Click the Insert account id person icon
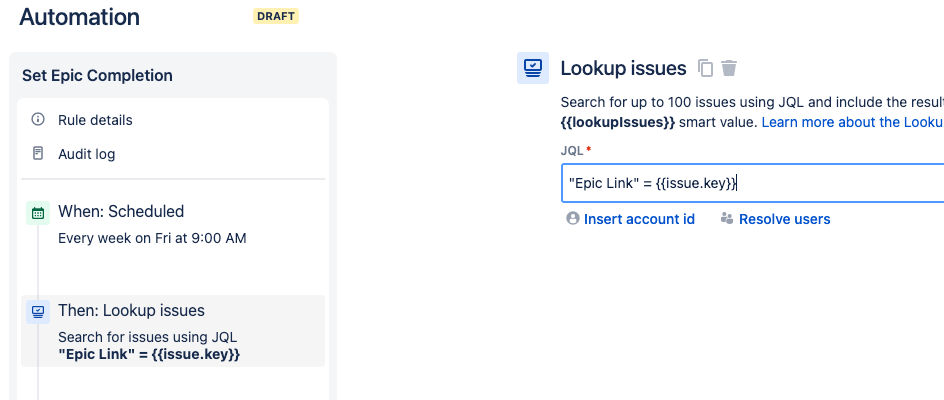Image resolution: width=944 pixels, height=400 pixels. click(x=573, y=218)
